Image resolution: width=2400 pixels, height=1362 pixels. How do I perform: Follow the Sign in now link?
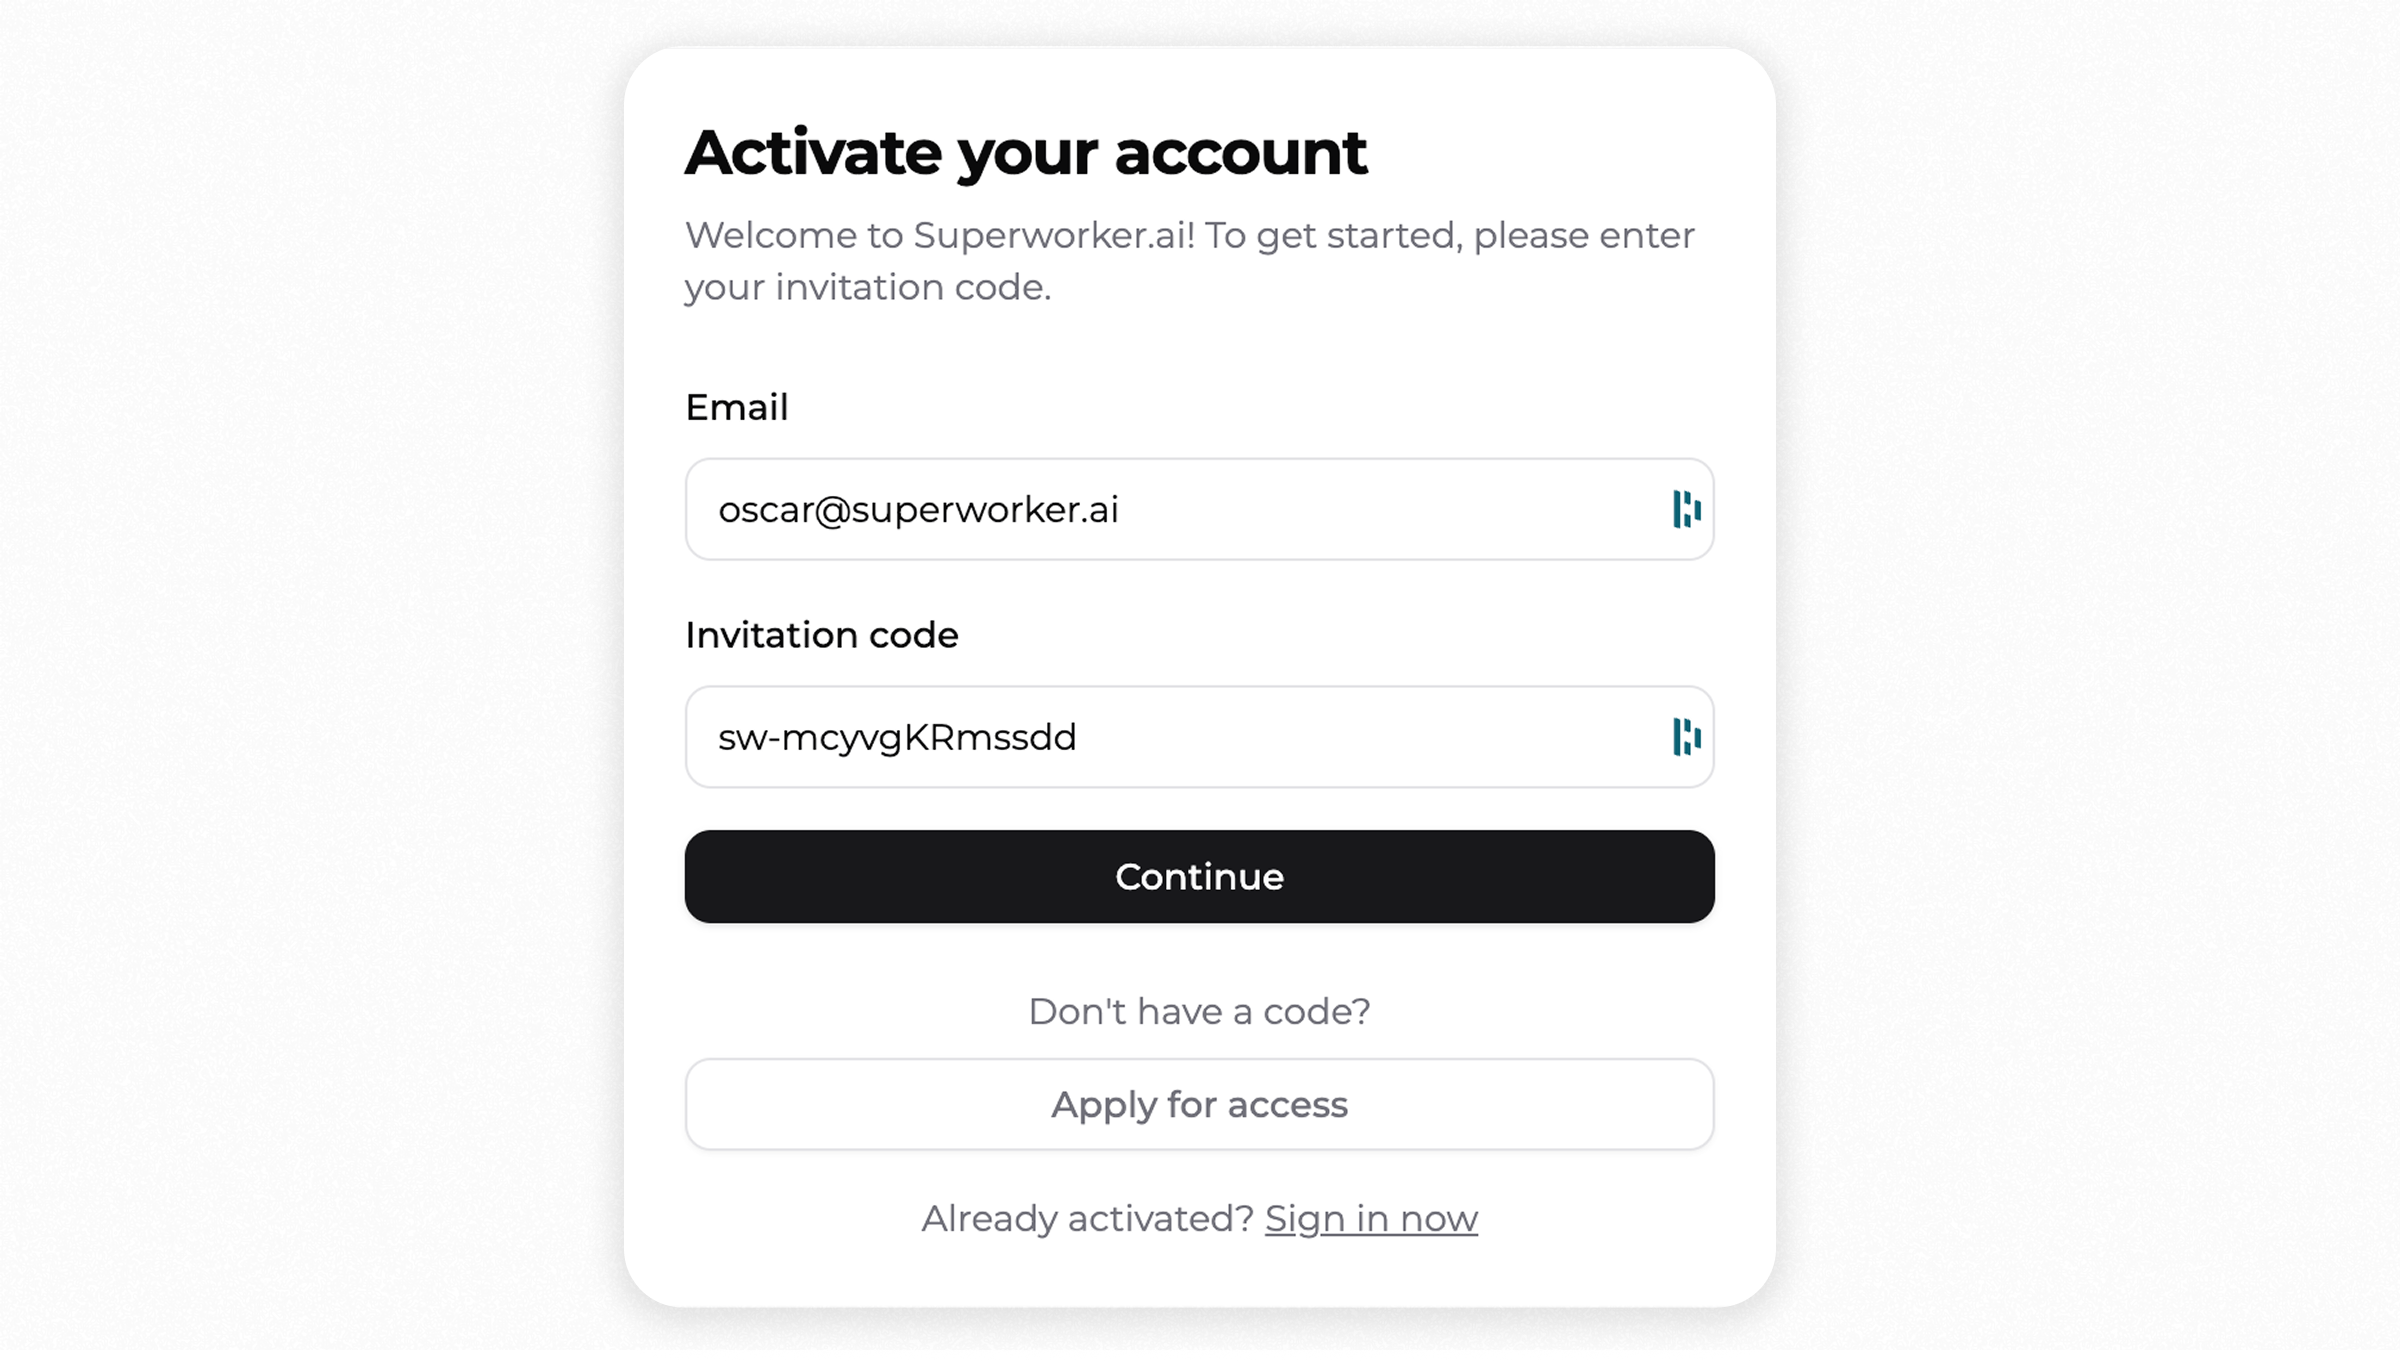1371,1218
